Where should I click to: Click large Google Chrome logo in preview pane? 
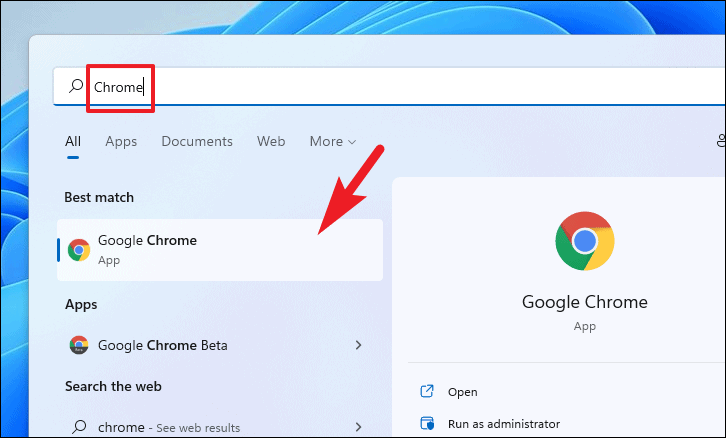585,241
